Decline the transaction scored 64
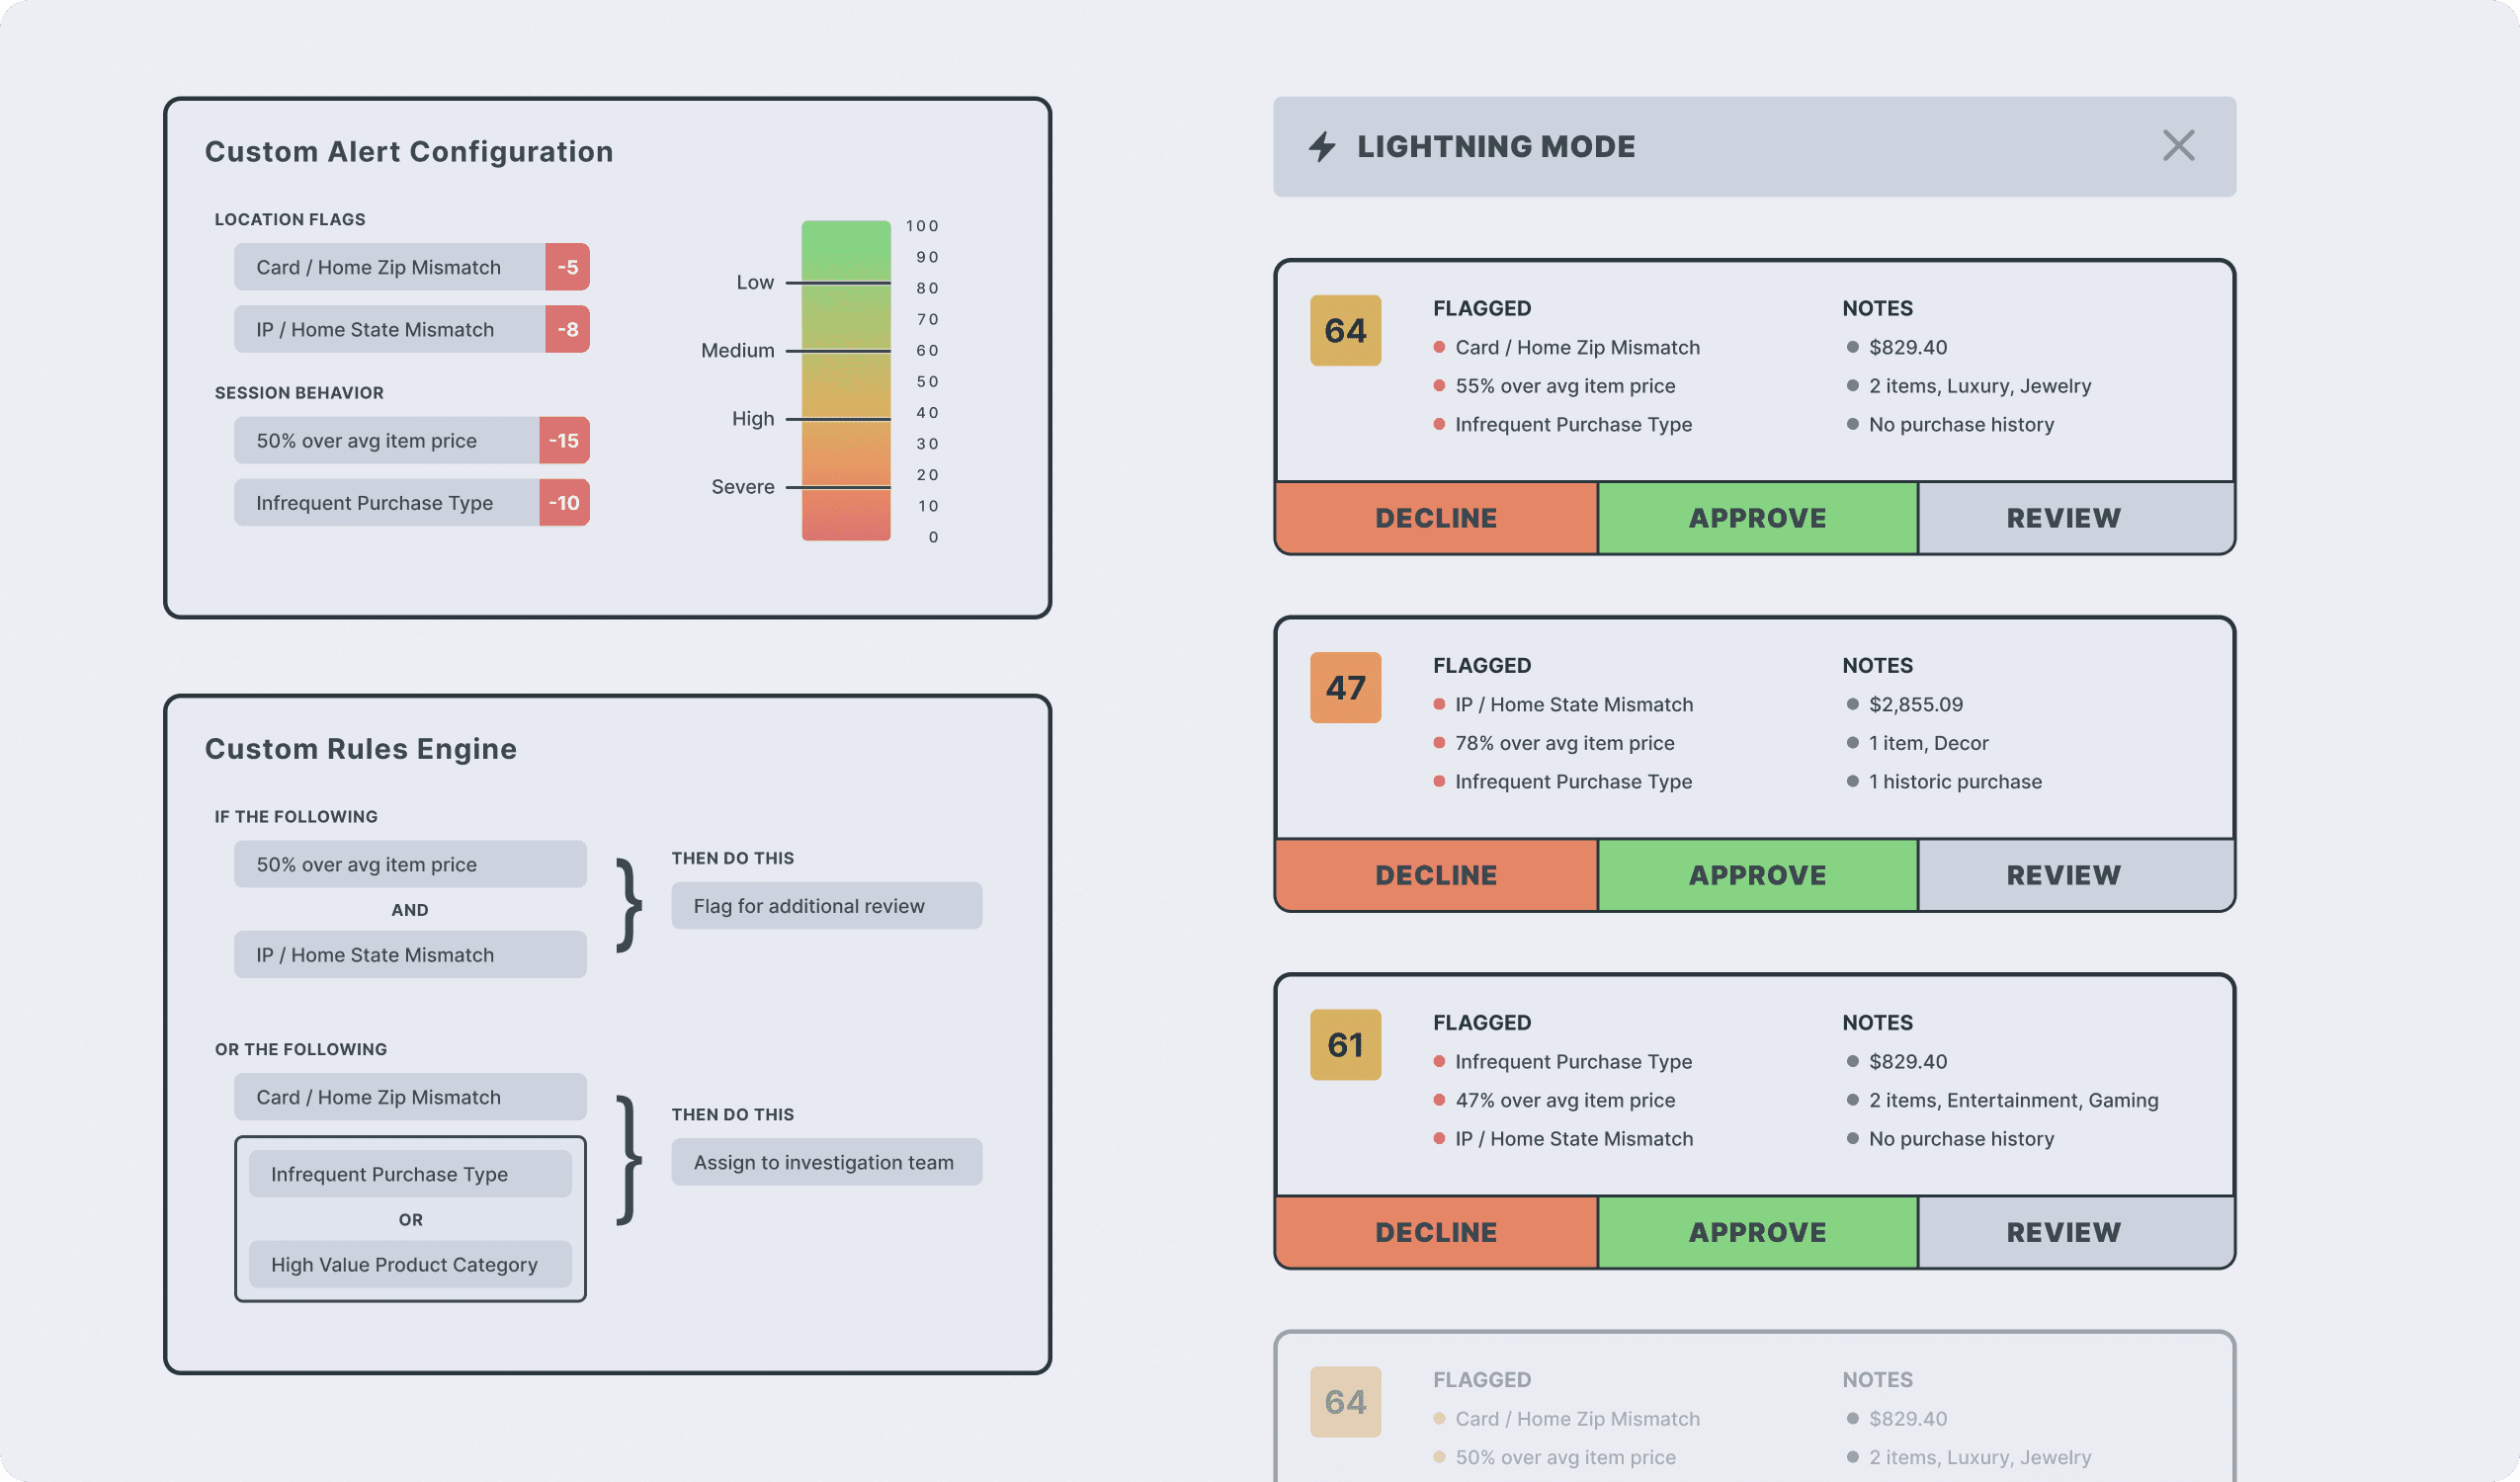2520x1482 pixels. pyautogui.click(x=1436, y=518)
